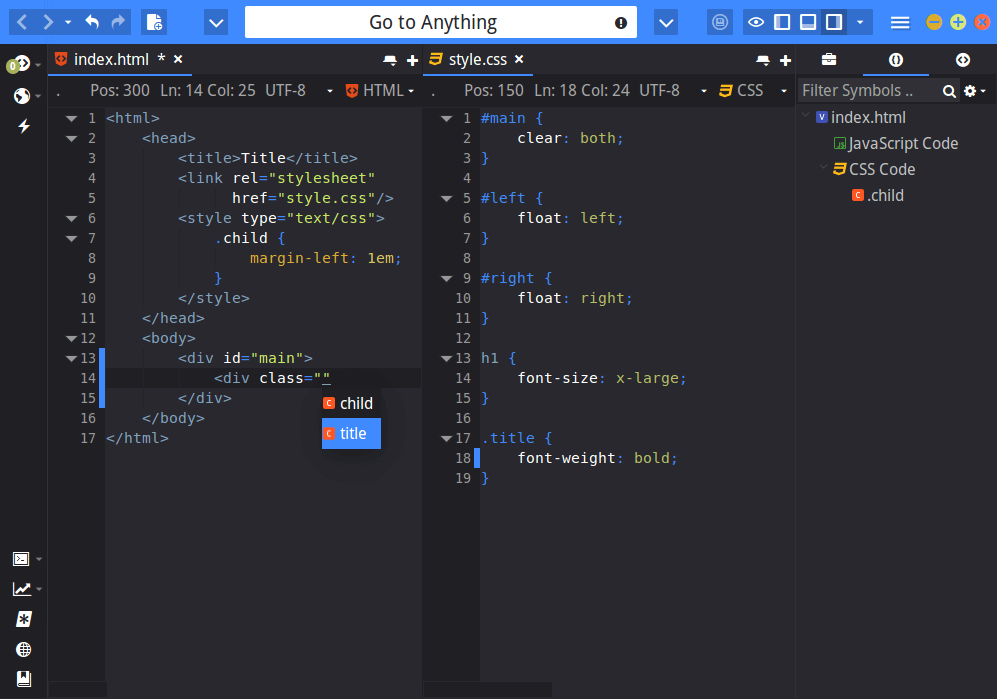997x699 pixels.
Task: Fold the h1 rule at line 13
Action: click(447, 359)
